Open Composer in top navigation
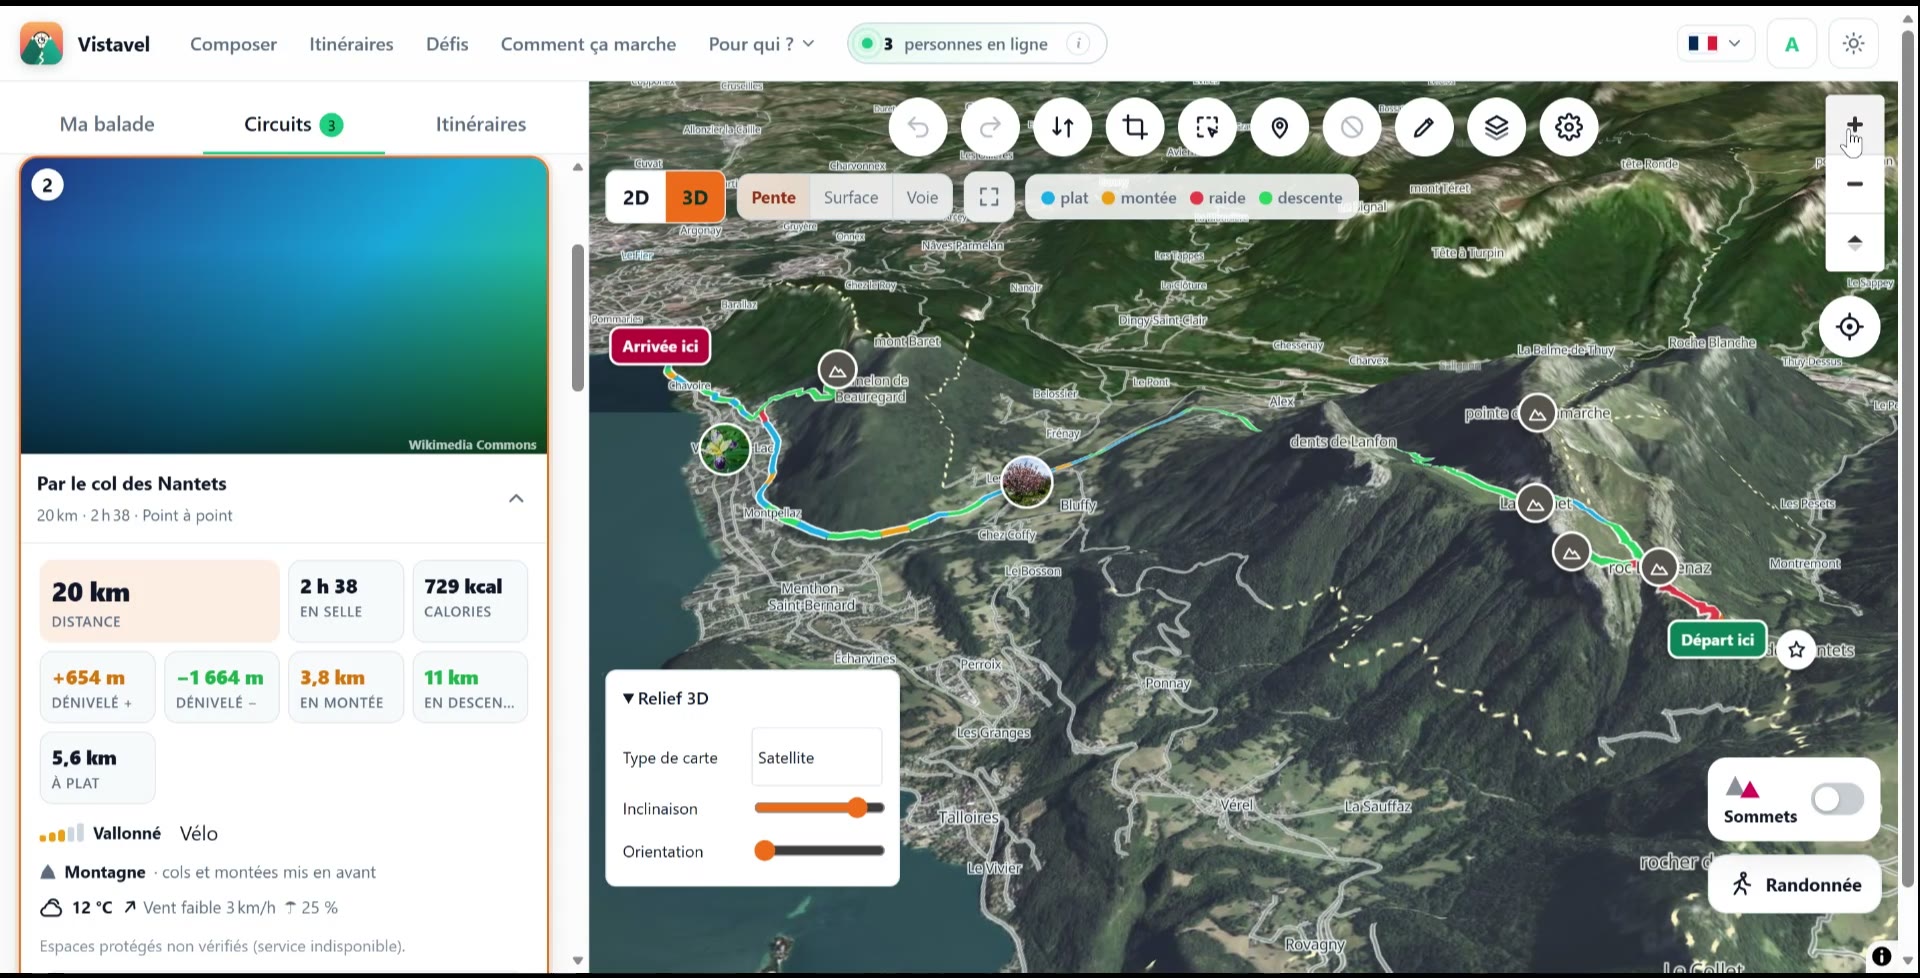The width and height of the screenshot is (1920, 978). click(234, 44)
